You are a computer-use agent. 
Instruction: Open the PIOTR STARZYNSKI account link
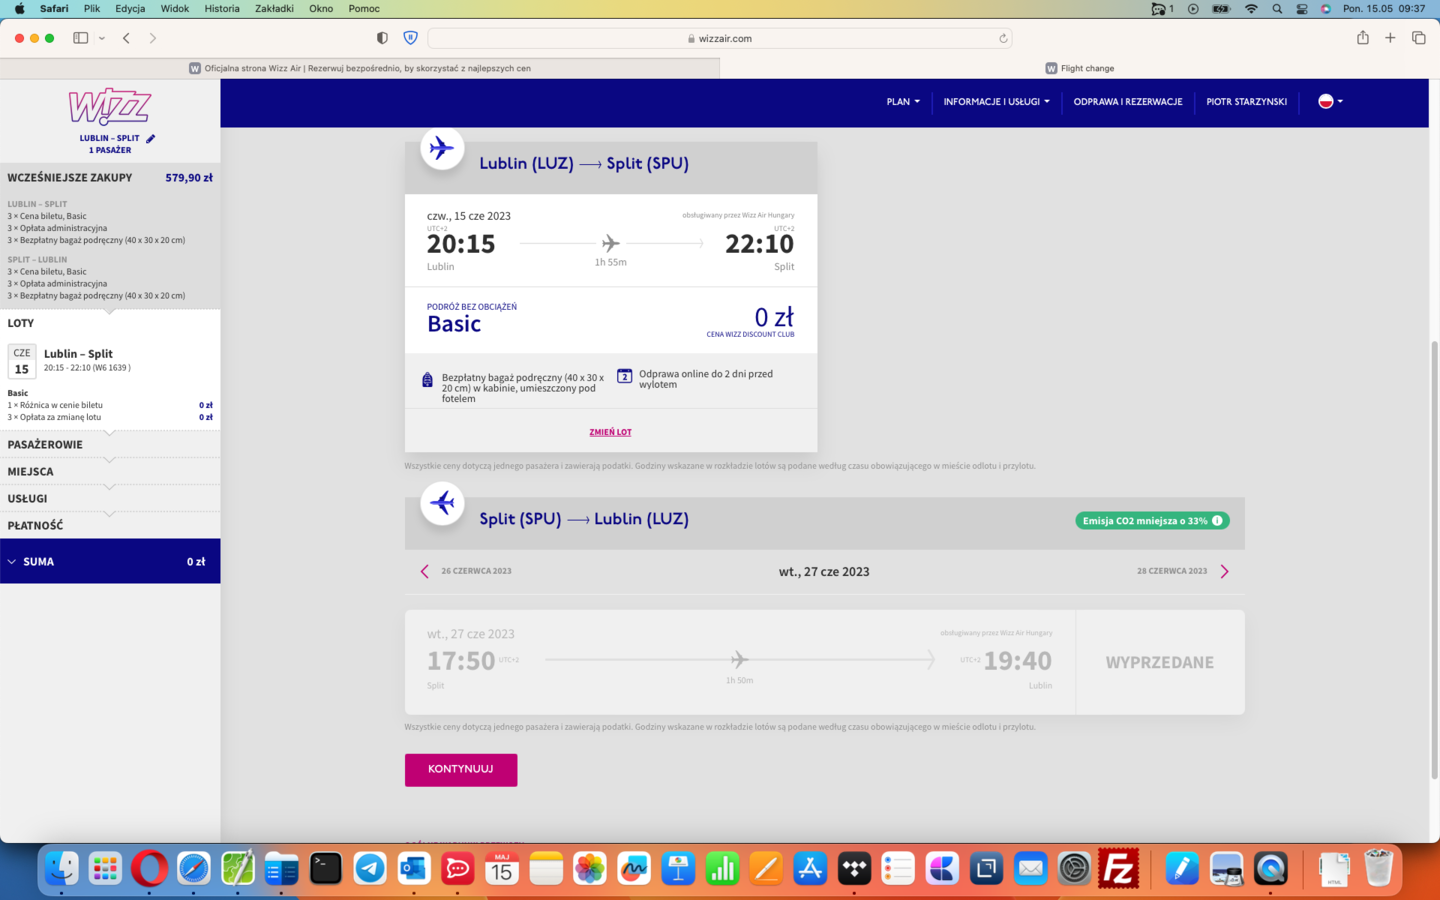[x=1246, y=102]
